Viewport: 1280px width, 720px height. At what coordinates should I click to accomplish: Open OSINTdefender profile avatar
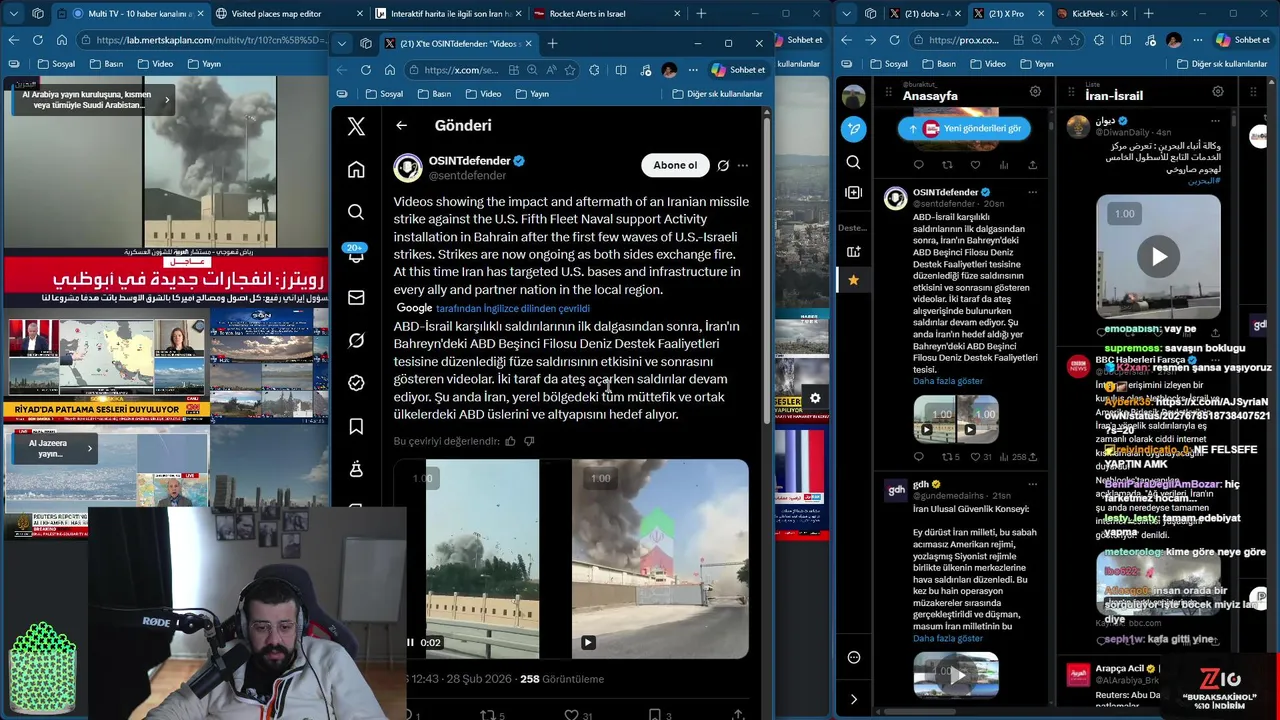pos(408,167)
